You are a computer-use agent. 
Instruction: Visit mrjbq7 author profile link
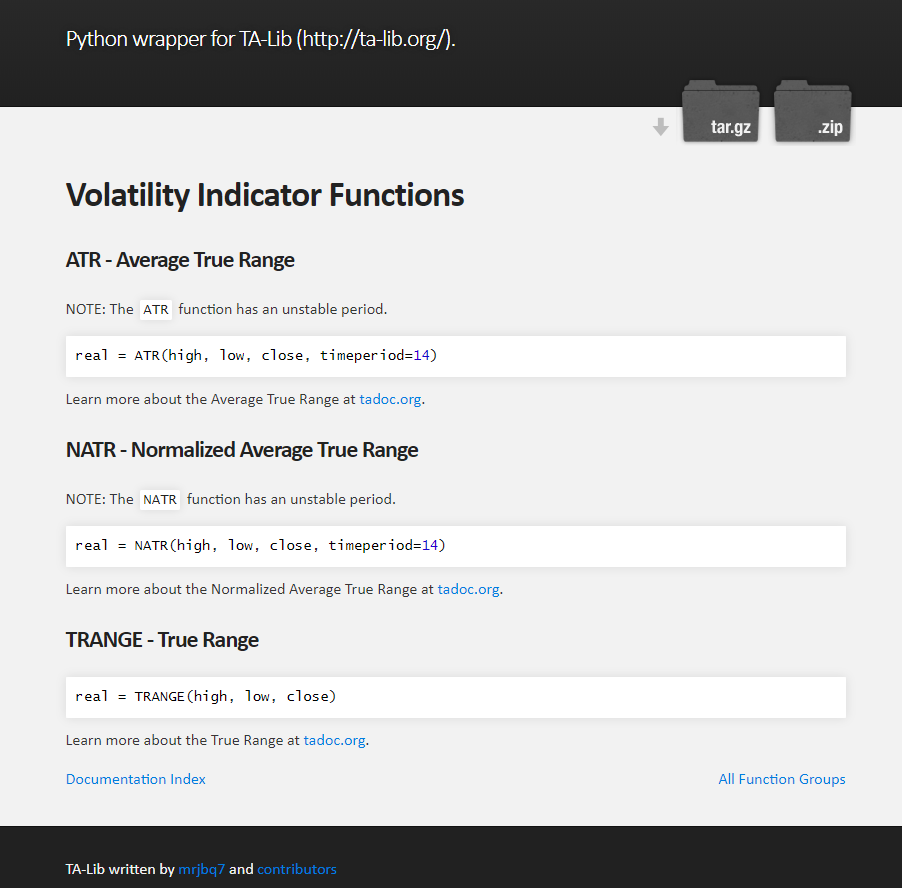pyautogui.click(x=201, y=869)
